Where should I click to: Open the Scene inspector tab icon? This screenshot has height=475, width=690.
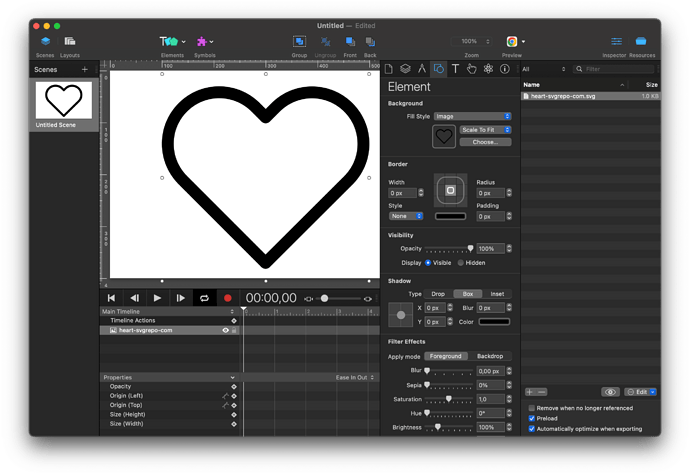pyautogui.click(x=405, y=69)
